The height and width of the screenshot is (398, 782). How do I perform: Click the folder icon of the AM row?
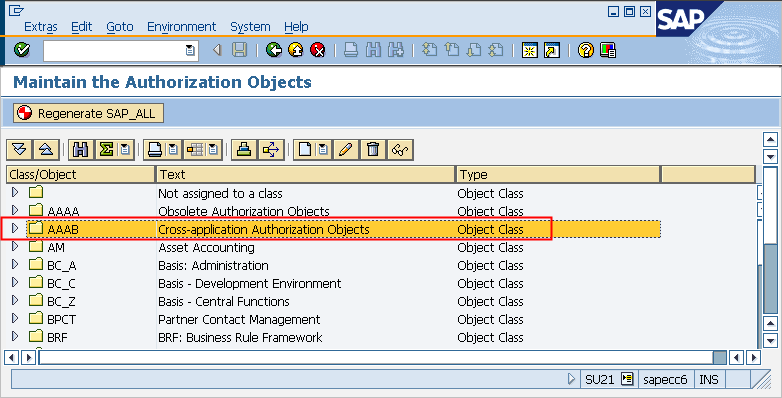[x=36, y=246]
